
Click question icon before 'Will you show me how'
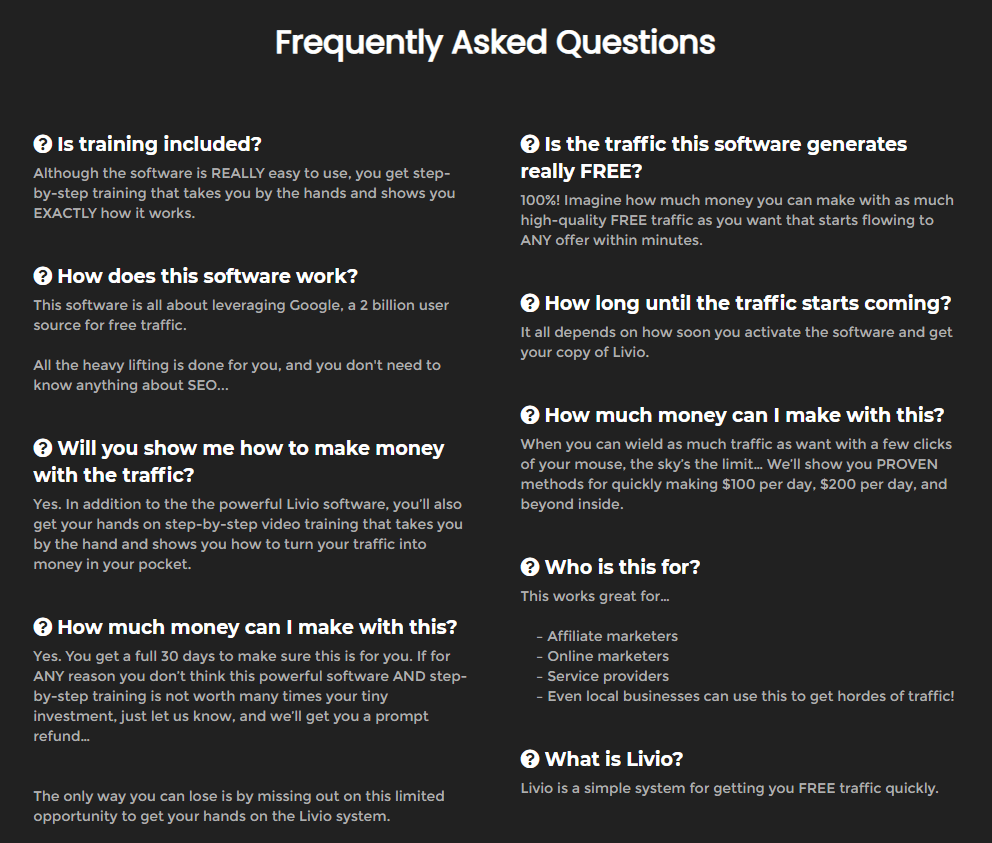pos(42,448)
